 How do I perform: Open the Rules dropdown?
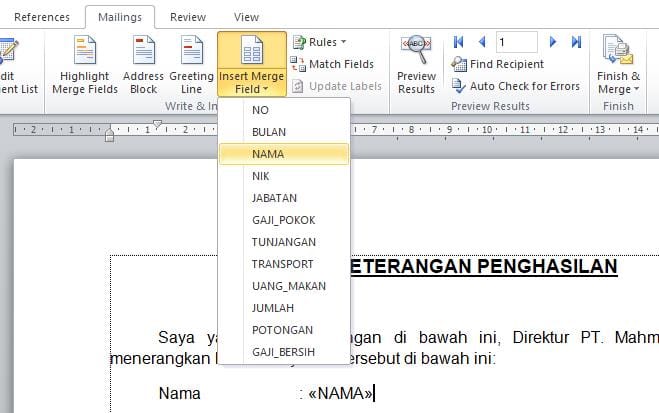pyautogui.click(x=320, y=42)
